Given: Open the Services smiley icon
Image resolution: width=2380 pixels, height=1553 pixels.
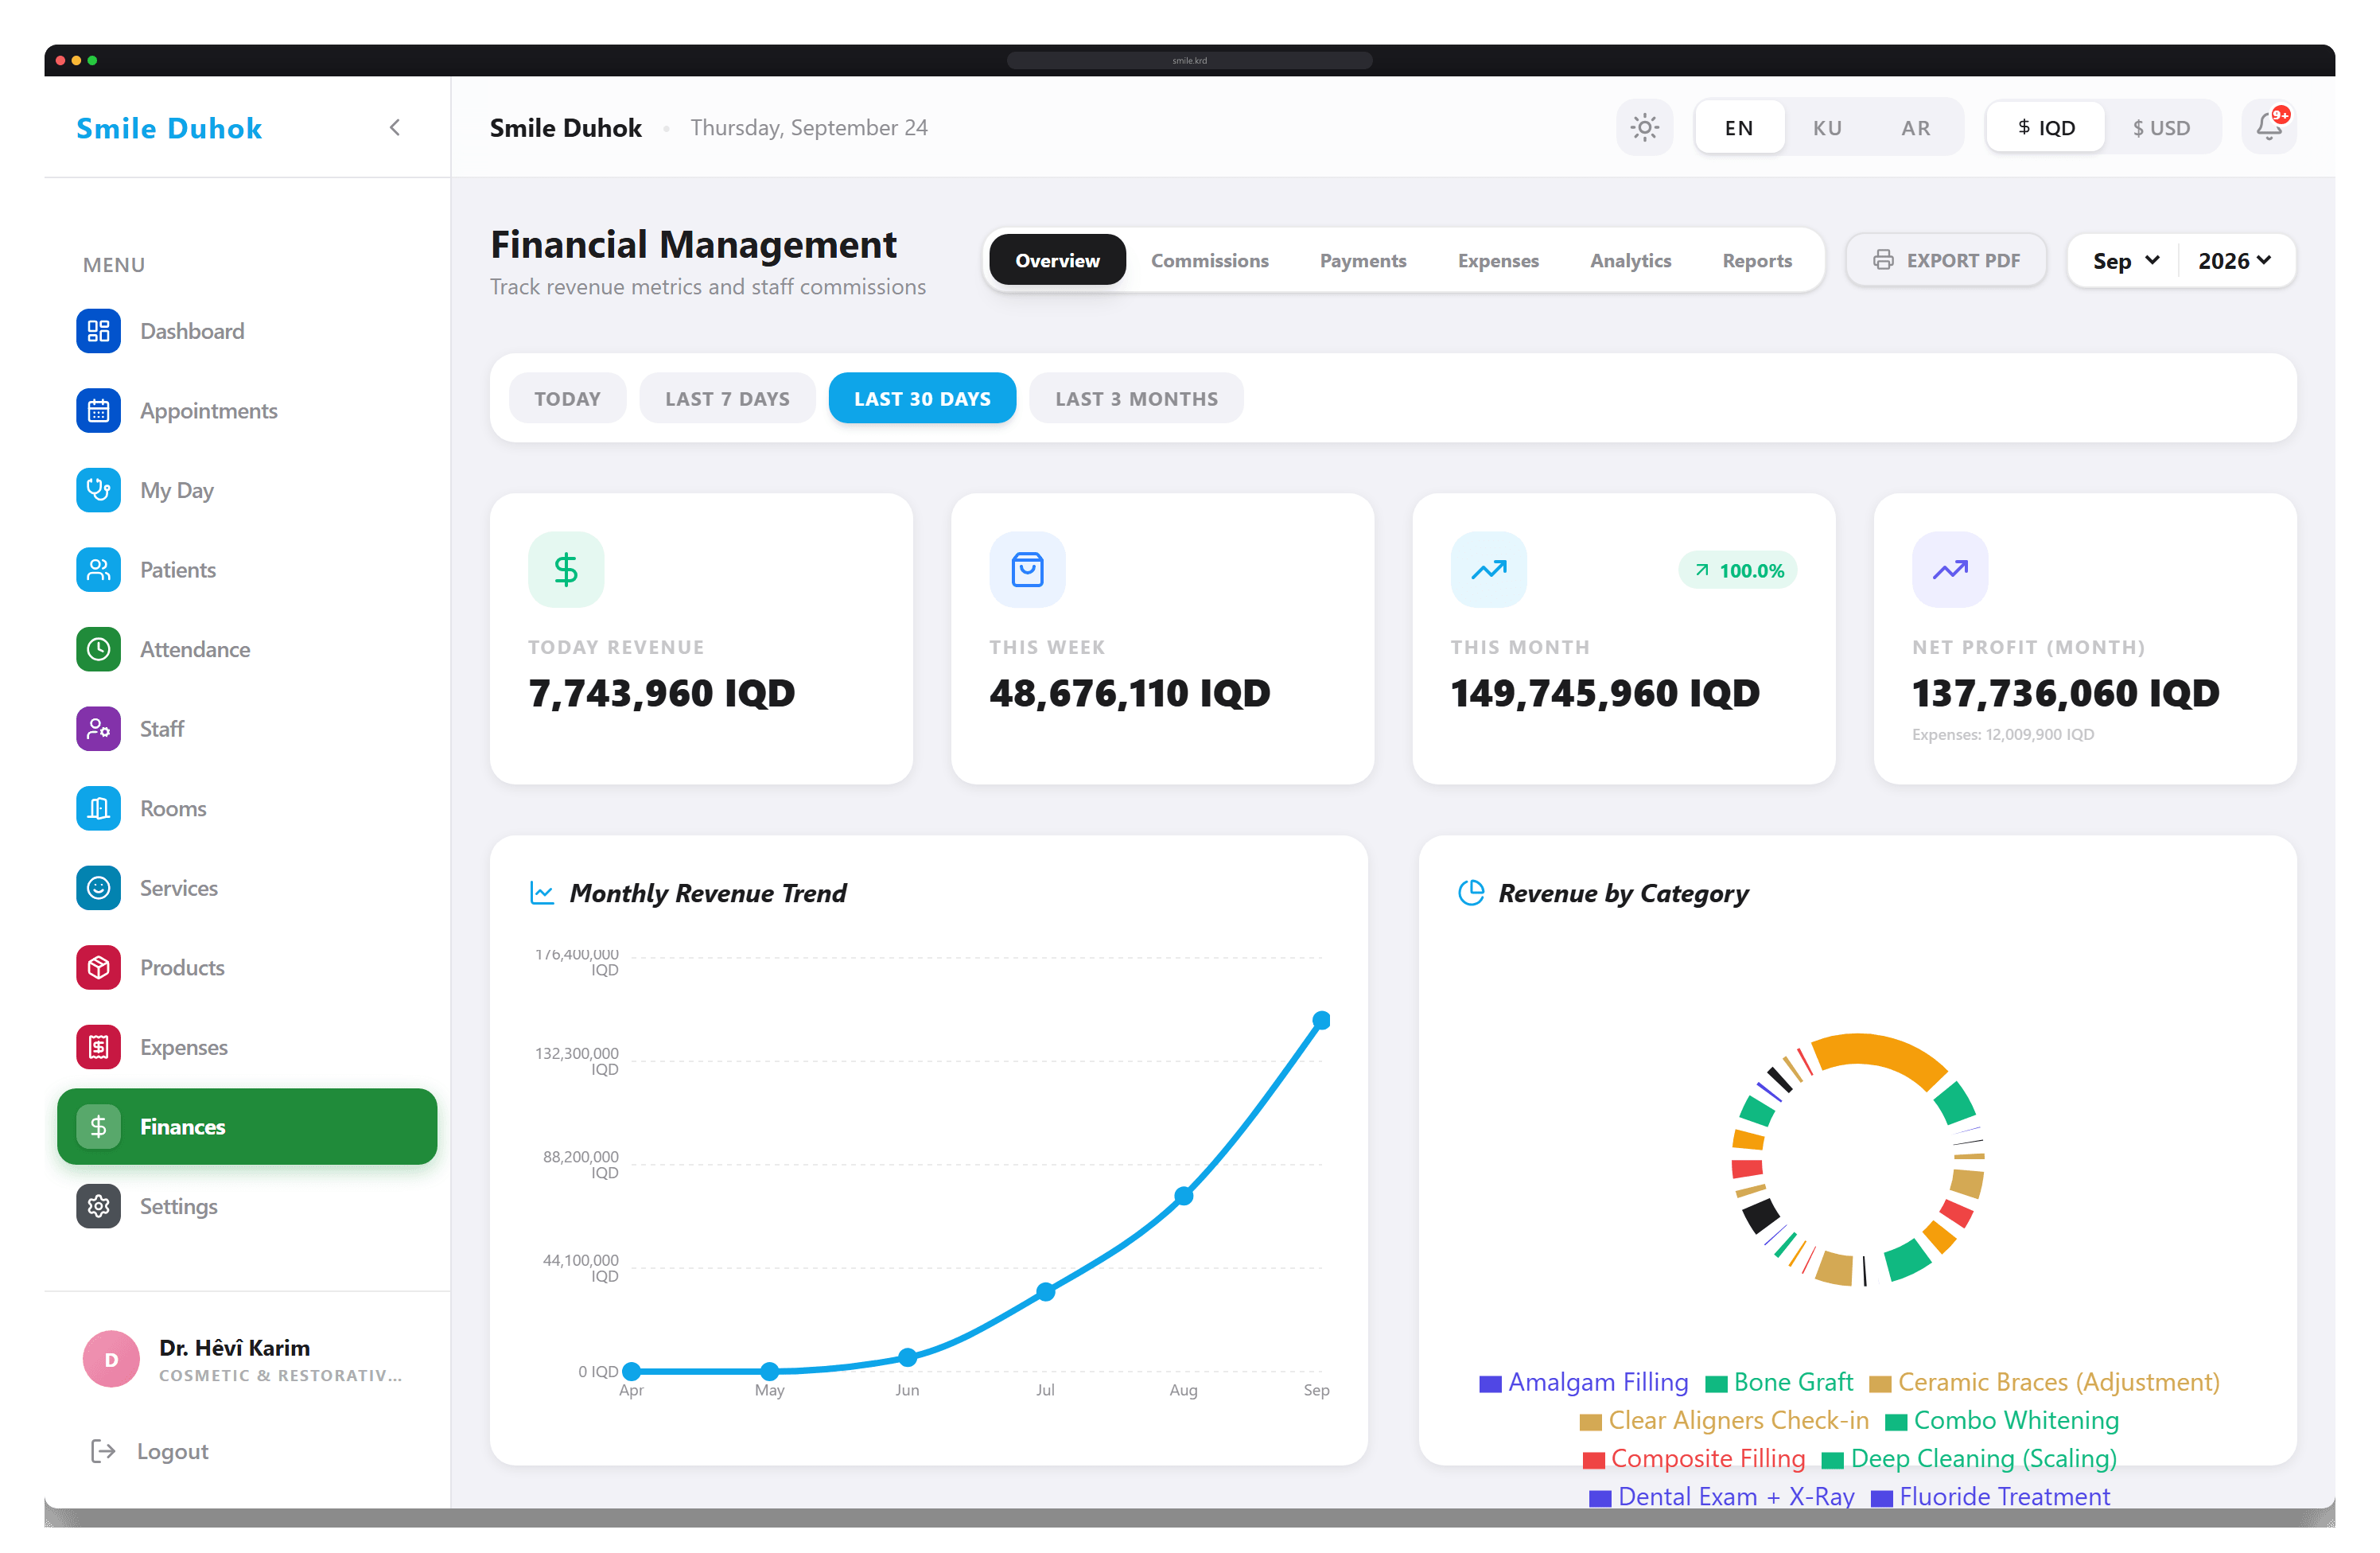Looking at the screenshot, I should point(98,888).
